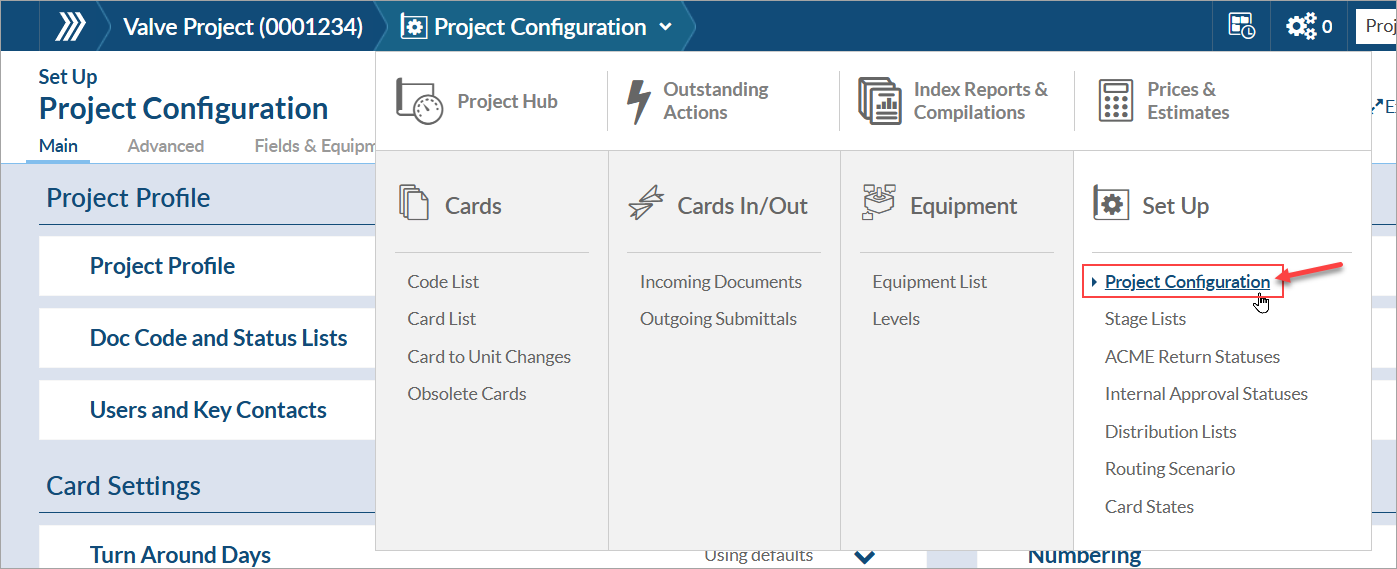The image size is (1397, 569).
Task: Click the Prices & Estimates calculator icon
Action: tap(1115, 101)
